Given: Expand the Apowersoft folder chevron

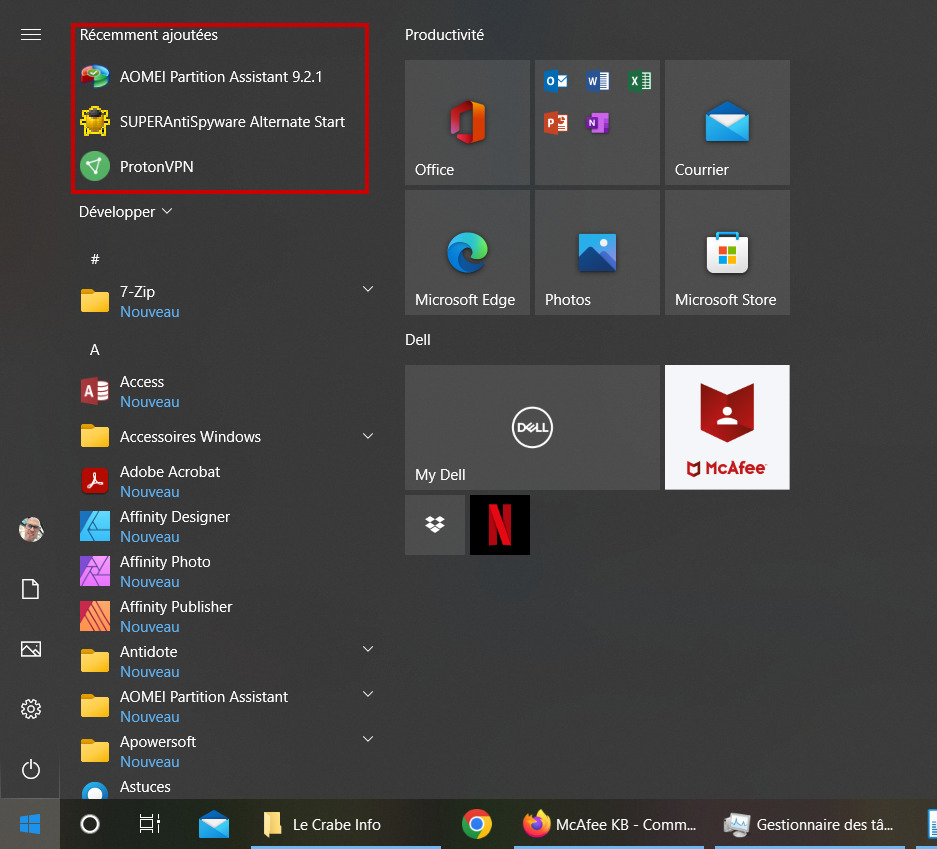Looking at the screenshot, I should 368,739.
